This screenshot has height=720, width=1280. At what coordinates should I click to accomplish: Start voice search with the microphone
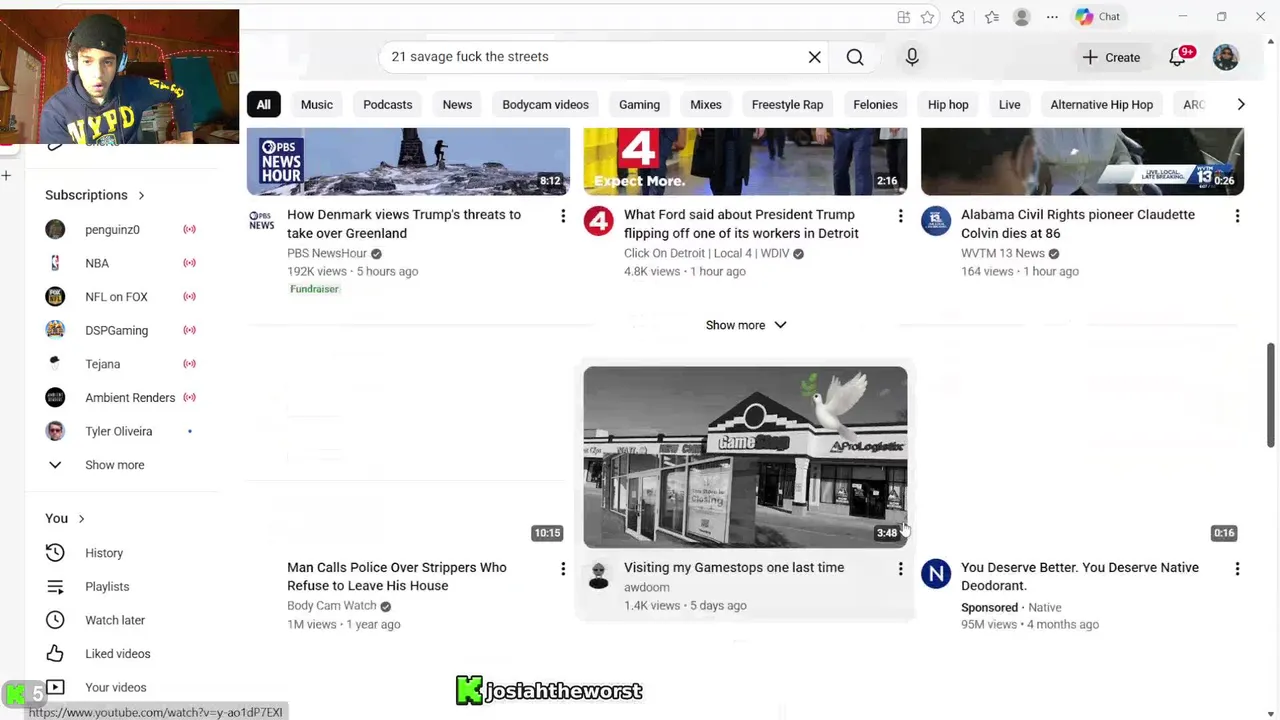tap(912, 57)
